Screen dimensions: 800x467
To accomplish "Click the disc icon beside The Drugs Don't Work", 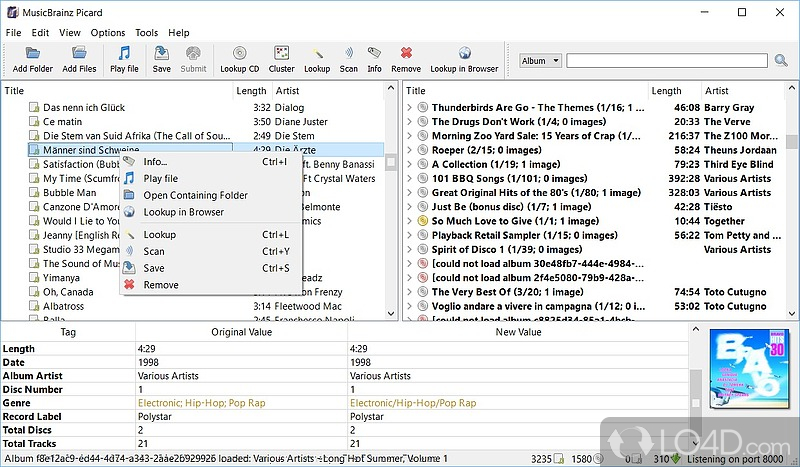I will click(422, 121).
